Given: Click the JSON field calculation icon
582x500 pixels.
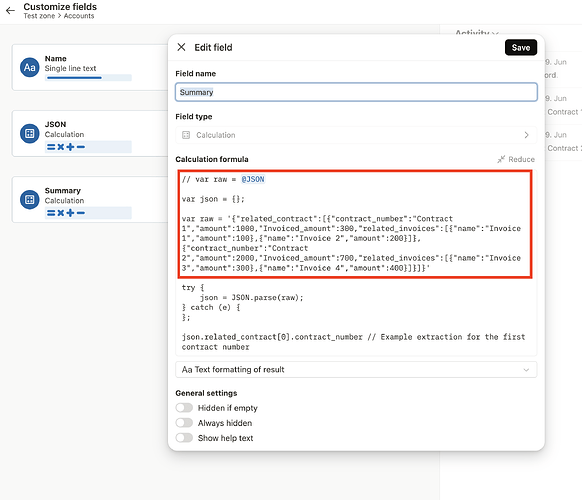Looking at the screenshot, I should click(x=30, y=133).
